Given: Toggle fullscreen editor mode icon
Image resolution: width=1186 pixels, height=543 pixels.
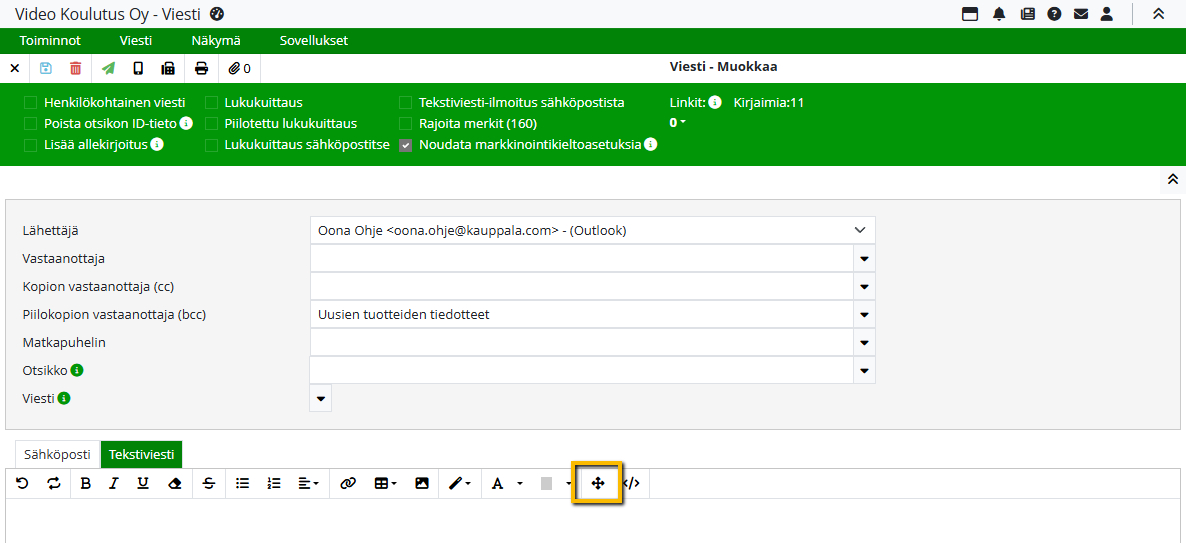Looking at the screenshot, I should pyautogui.click(x=598, y=483).
